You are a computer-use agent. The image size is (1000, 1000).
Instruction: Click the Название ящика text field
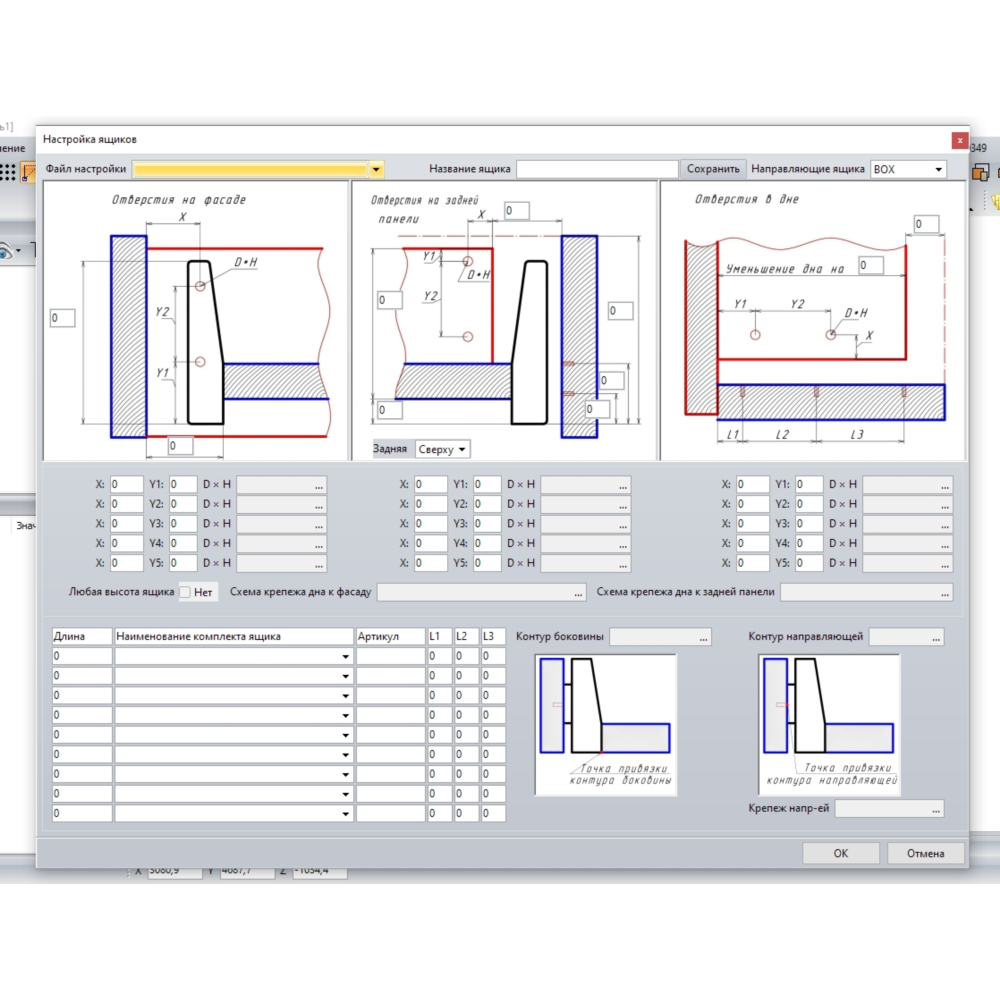click(597, 169)
